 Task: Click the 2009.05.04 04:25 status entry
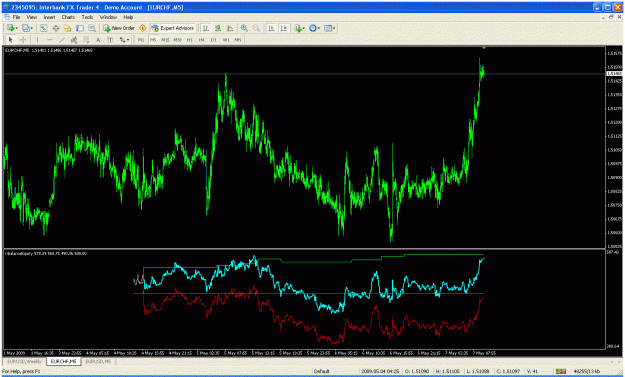[380, 371]
